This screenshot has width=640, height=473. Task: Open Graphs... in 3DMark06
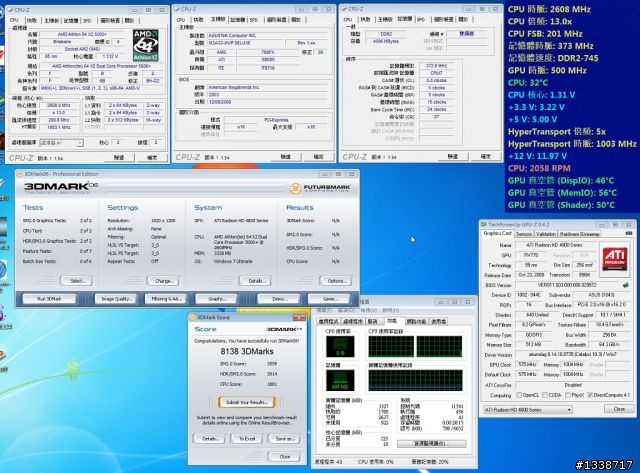coord(216,299)
